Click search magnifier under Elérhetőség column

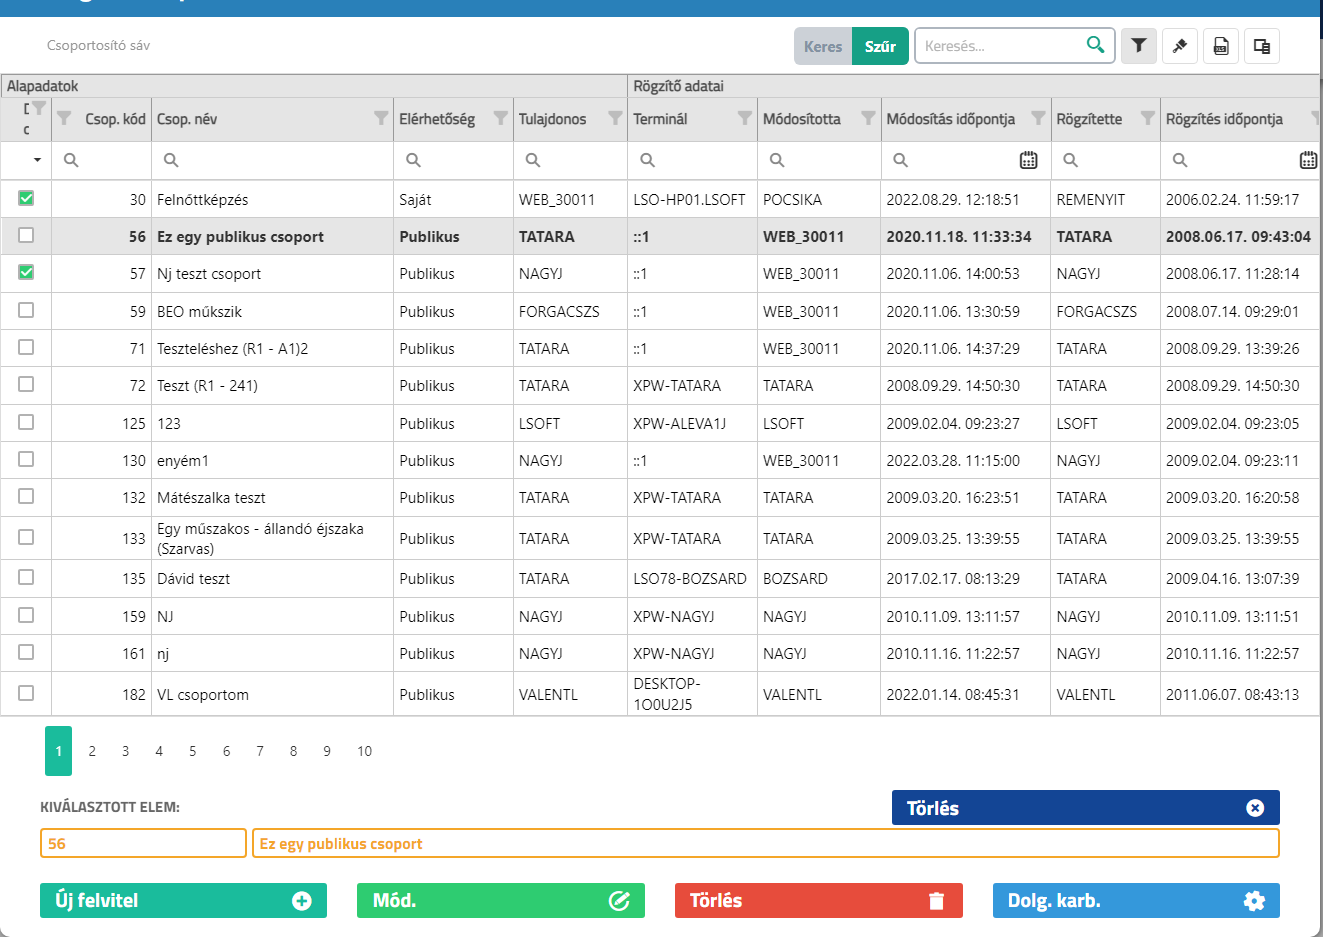(x=413, y=160)
